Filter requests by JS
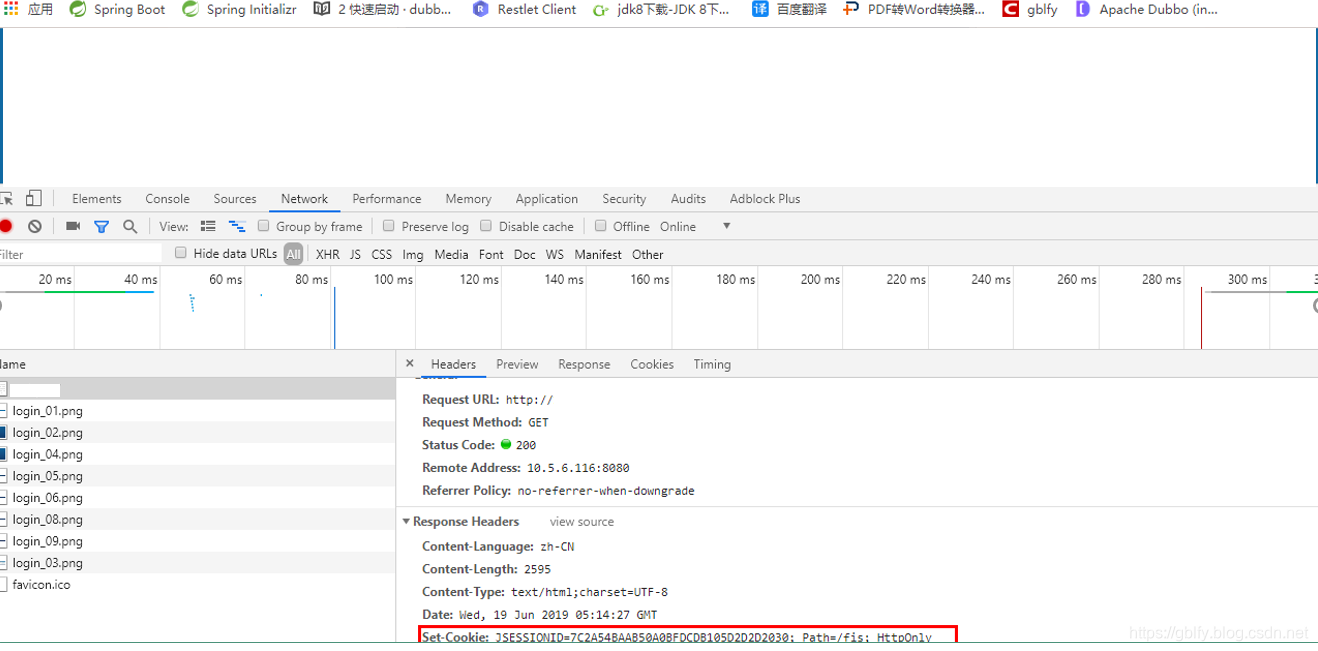 [x=355, y=255]
